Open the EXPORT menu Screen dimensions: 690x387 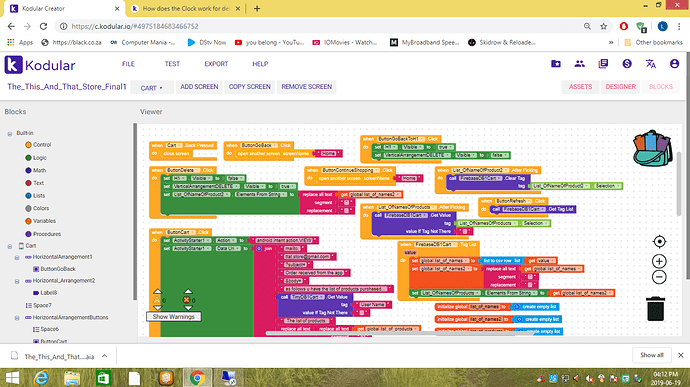pos(216,64)
